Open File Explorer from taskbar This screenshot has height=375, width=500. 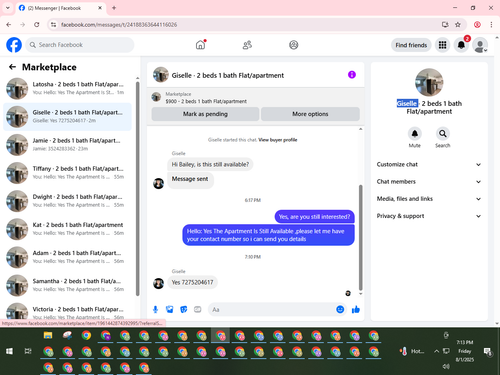pyautogui.click(x=48, y=335)
